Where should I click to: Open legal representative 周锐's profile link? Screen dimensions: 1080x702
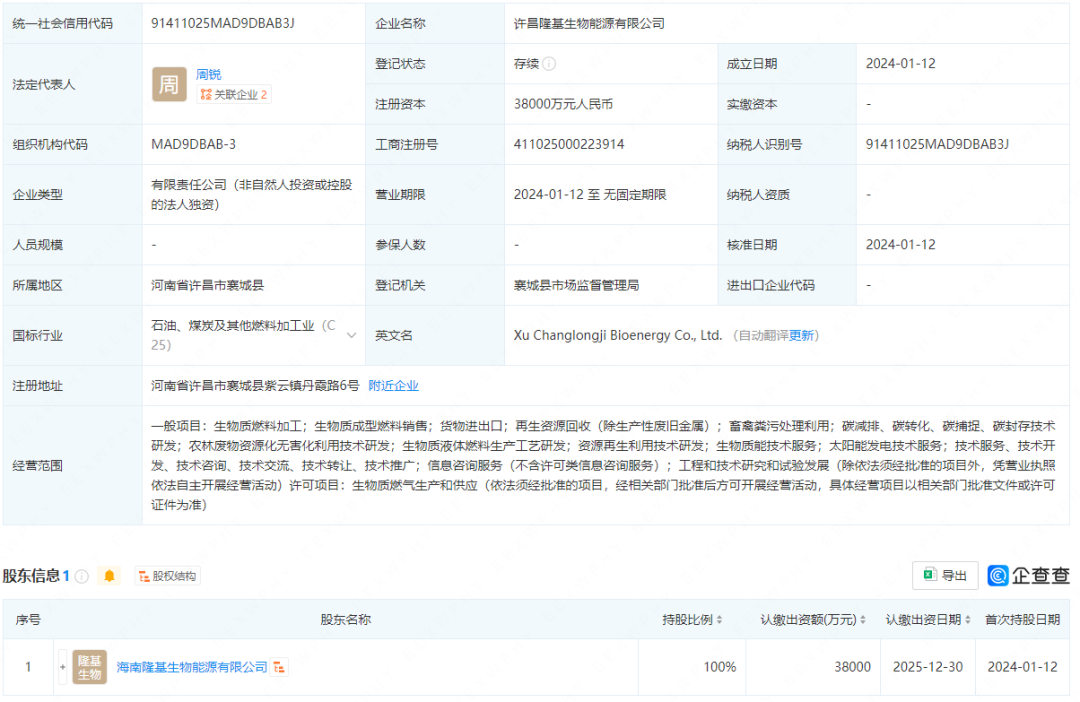209,74
